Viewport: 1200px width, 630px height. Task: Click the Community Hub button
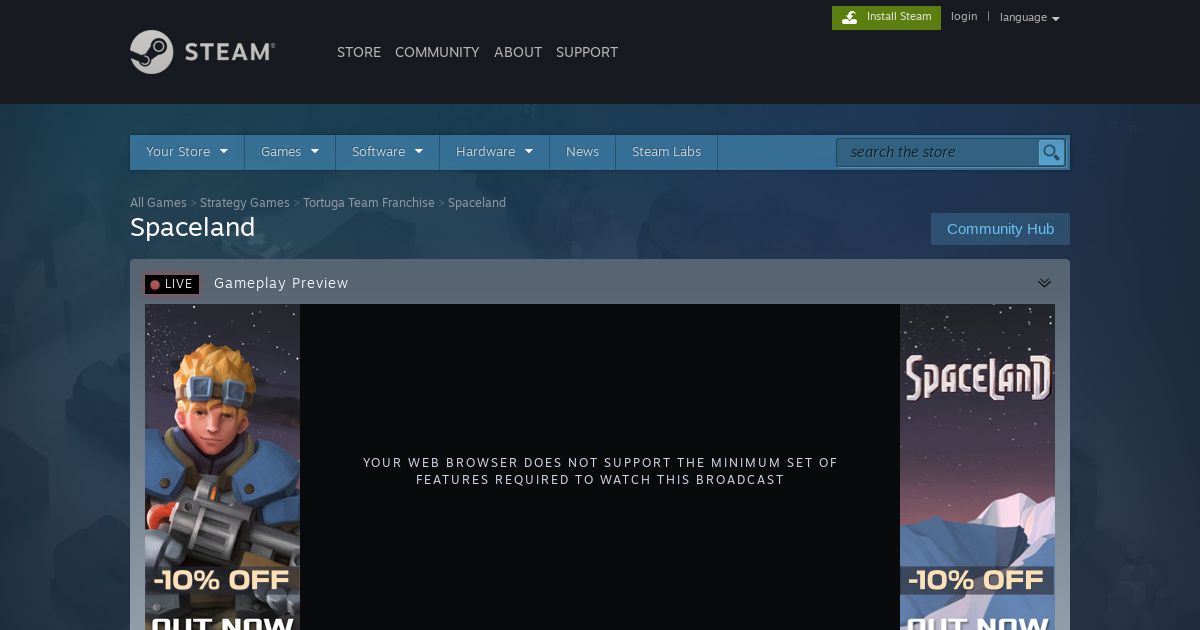[1000, 229]
